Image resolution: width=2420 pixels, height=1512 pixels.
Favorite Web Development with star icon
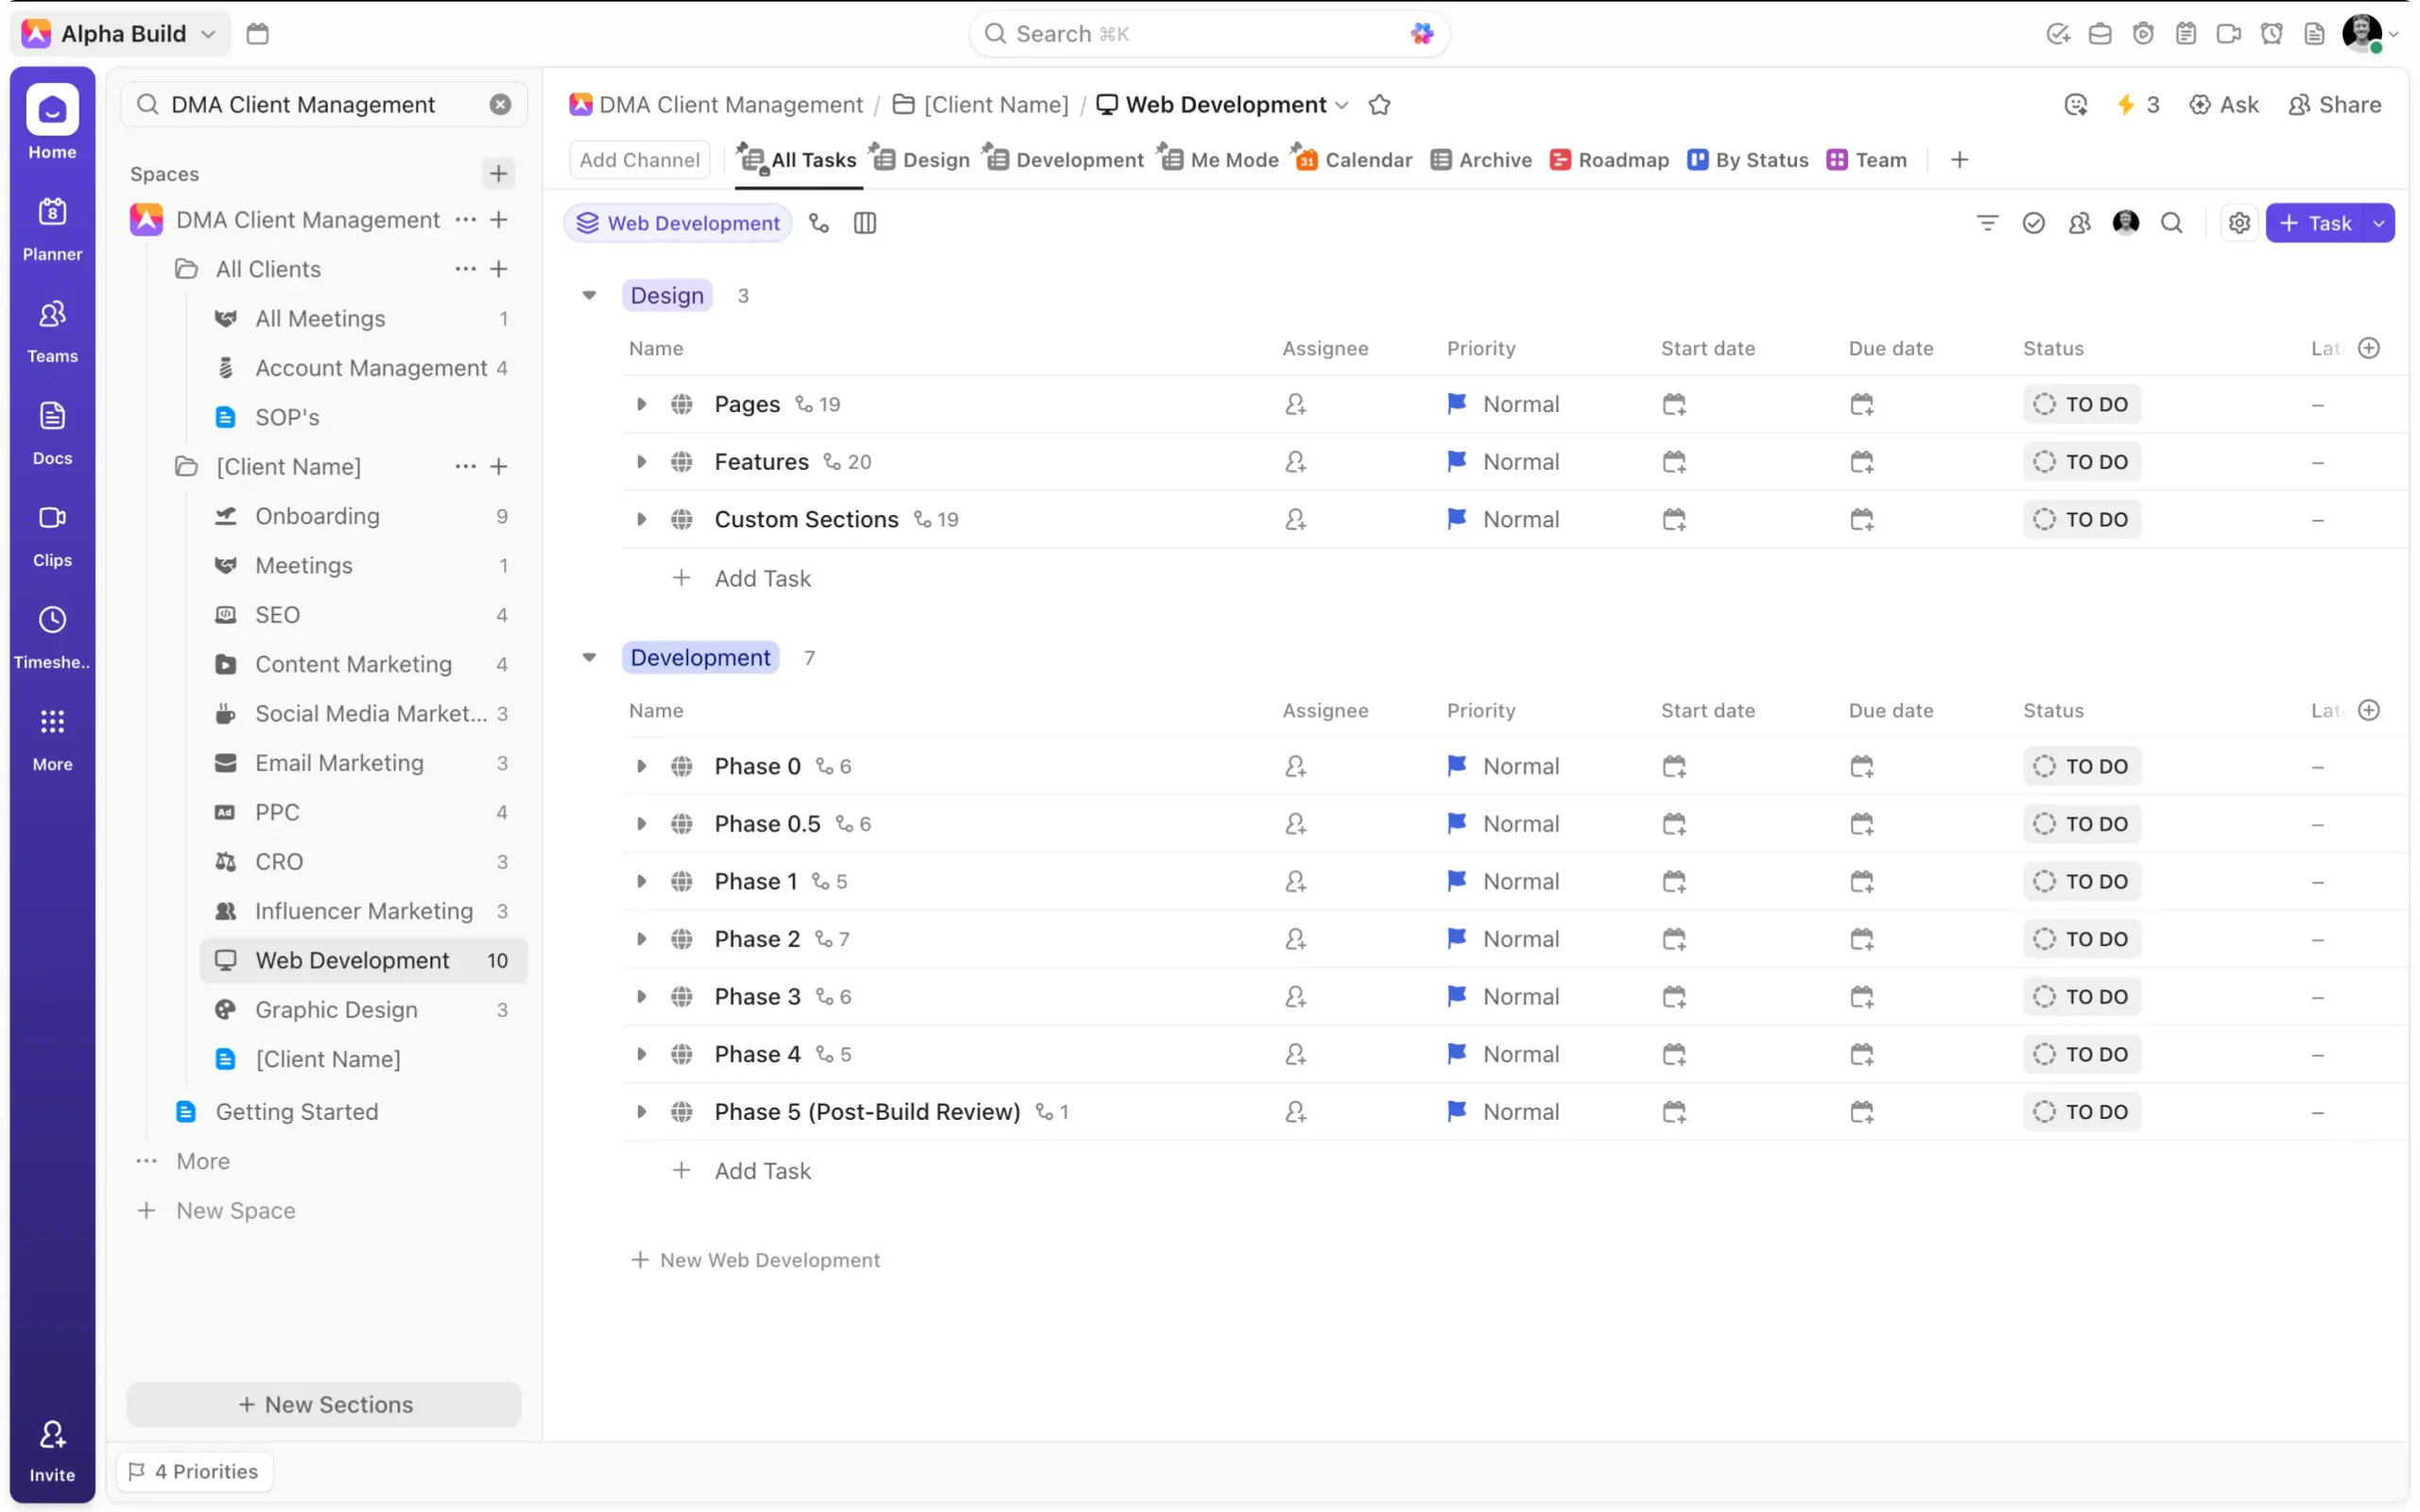click(1379, 105)
